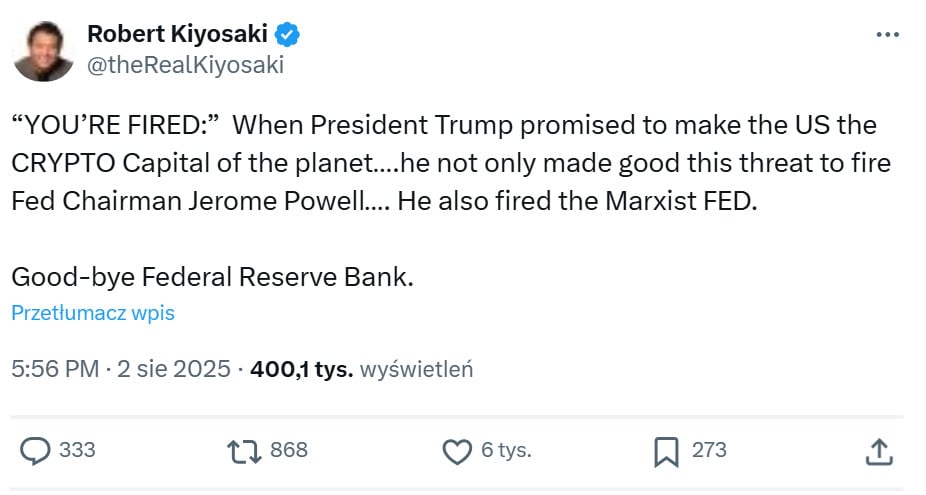Click the "6 tys." likes count
Screen dimensions: 926x495
(x=506, y=451)
